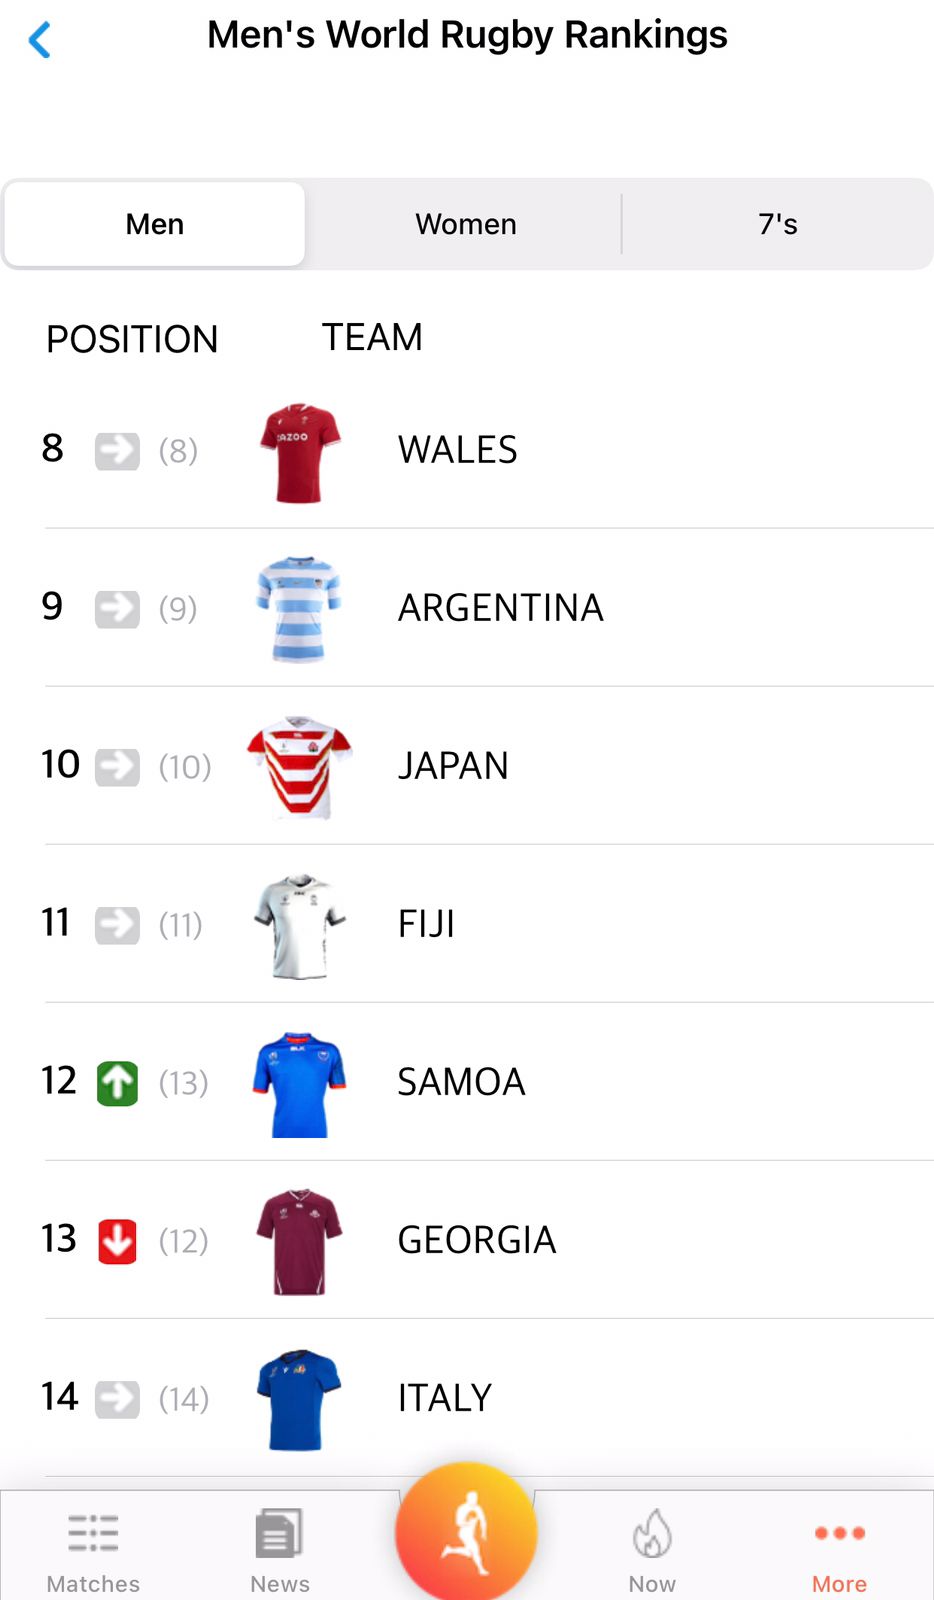The height and width of the screenshot is (1600, 934).
Task: Tap the Wales unchanged-position arrow icon
Action: 117,451
